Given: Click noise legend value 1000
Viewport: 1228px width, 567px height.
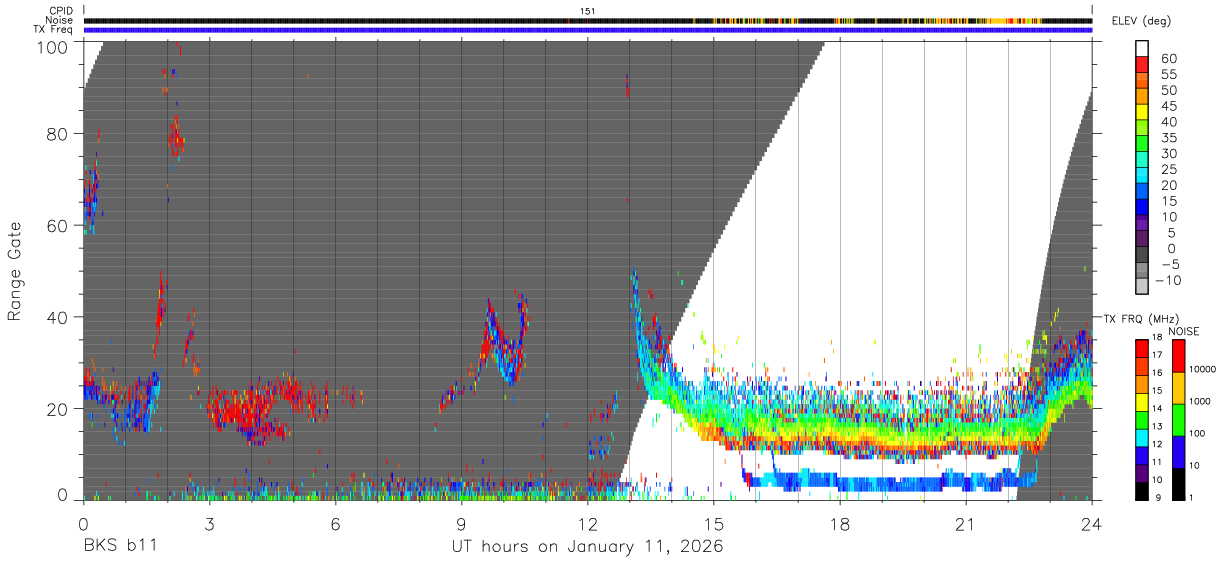Looking at the screenshot, I should point(1198,402).
